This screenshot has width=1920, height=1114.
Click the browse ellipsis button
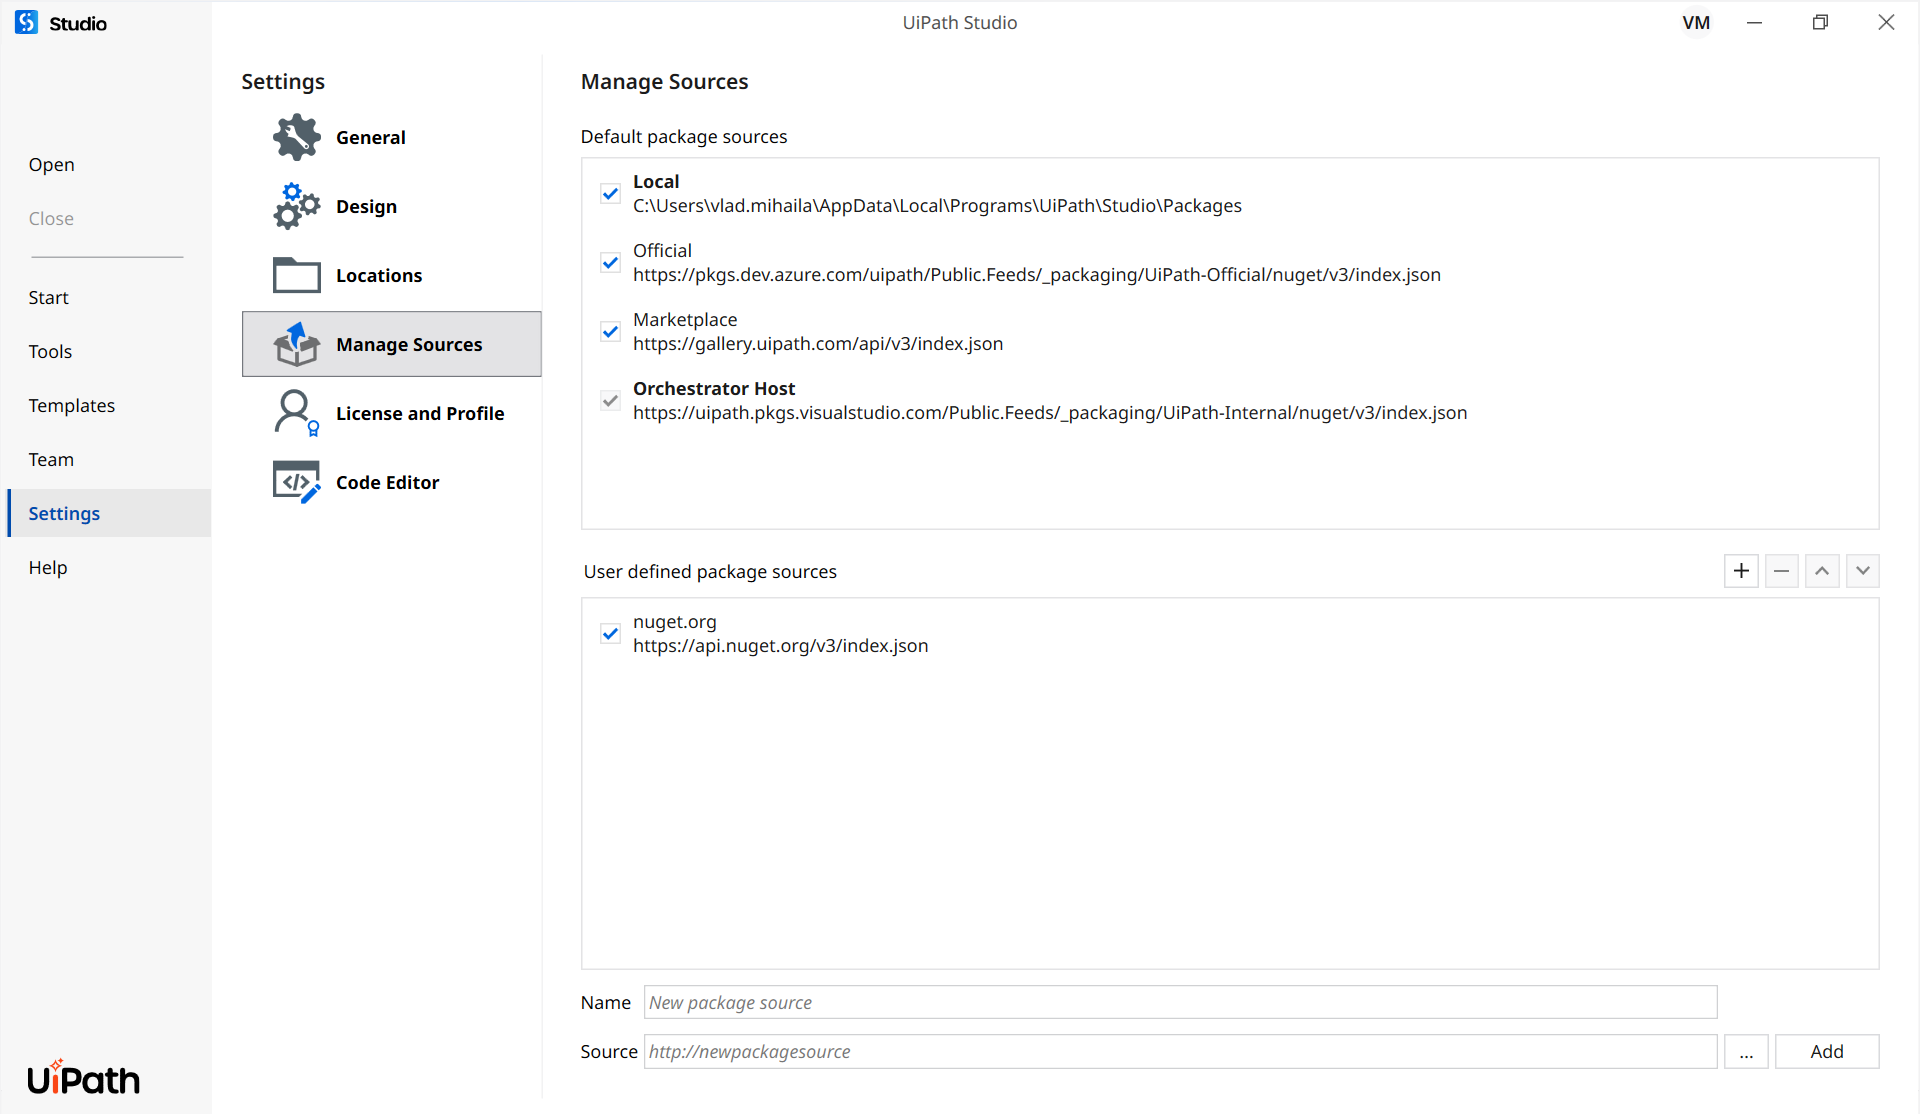[x=1746, y=1052]
